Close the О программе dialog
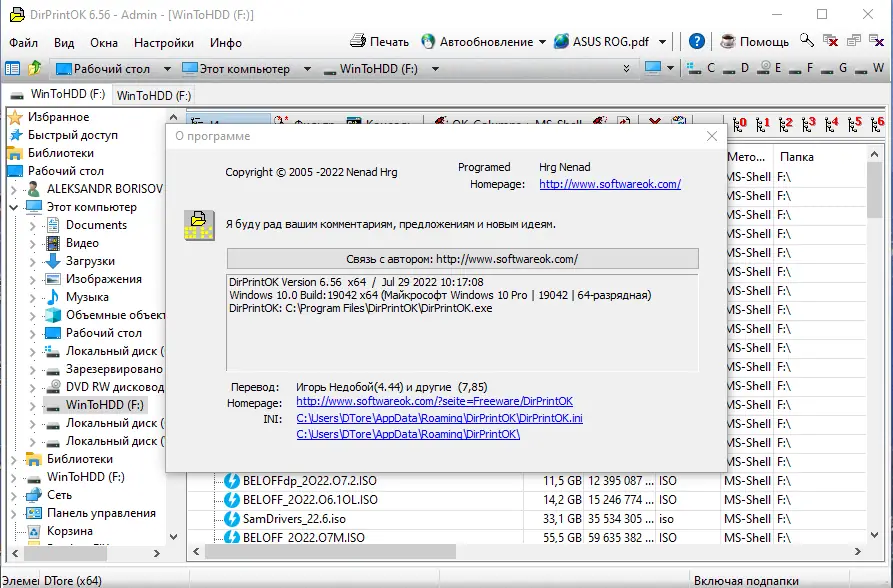The height and width of the screenshot is (588, 893). (x=712, y=136)
